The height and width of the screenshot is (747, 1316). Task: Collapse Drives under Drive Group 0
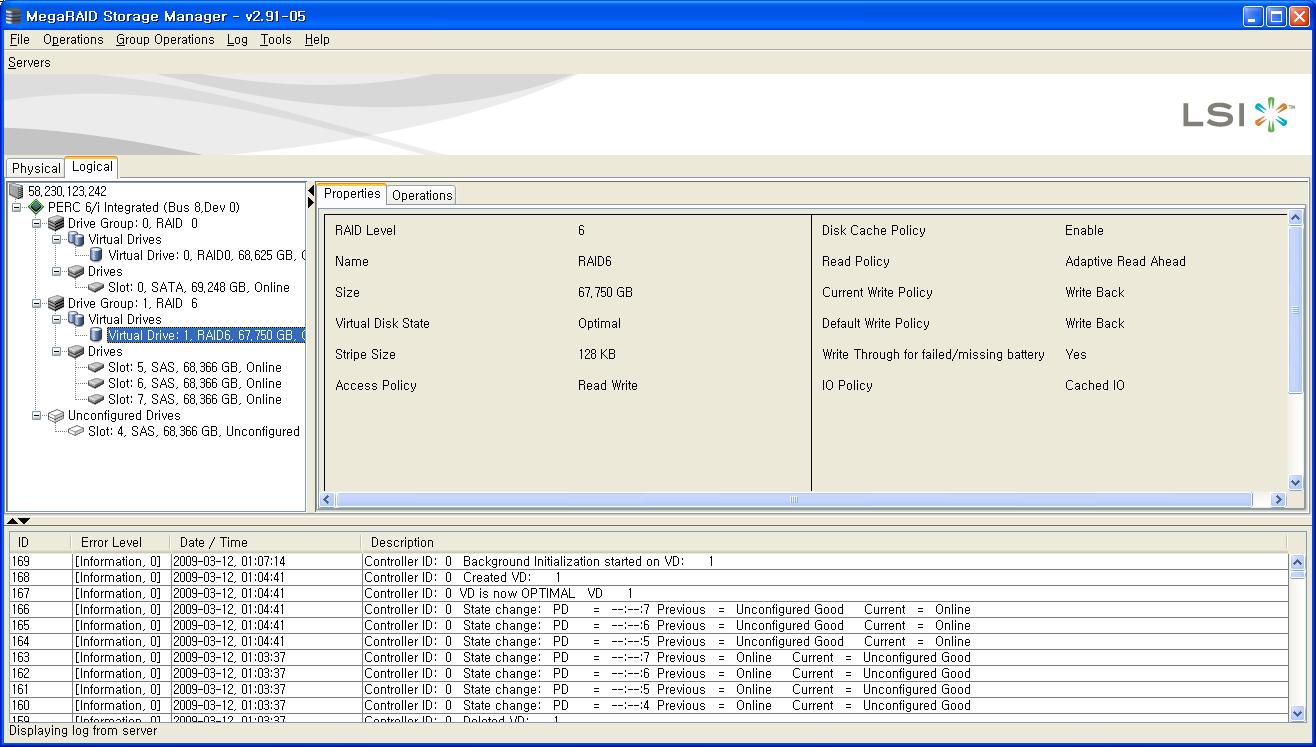tap(57, 271)
